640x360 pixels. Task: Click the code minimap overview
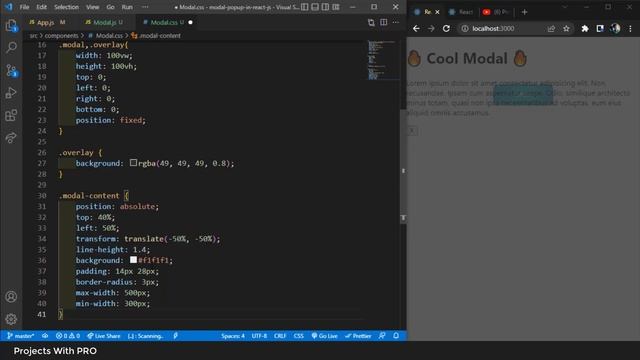pyautogui.click(x=381, y=60)
